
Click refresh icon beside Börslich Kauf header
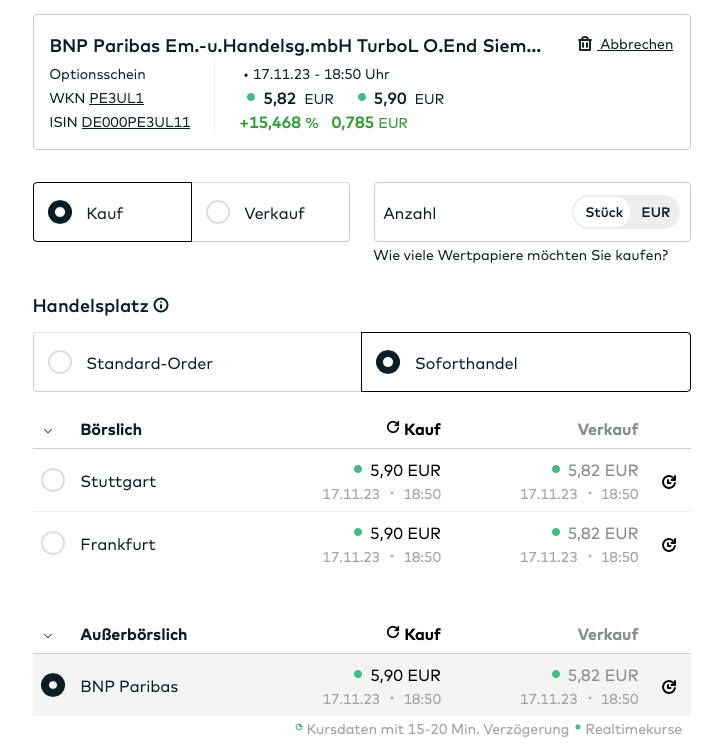point(393,428)
